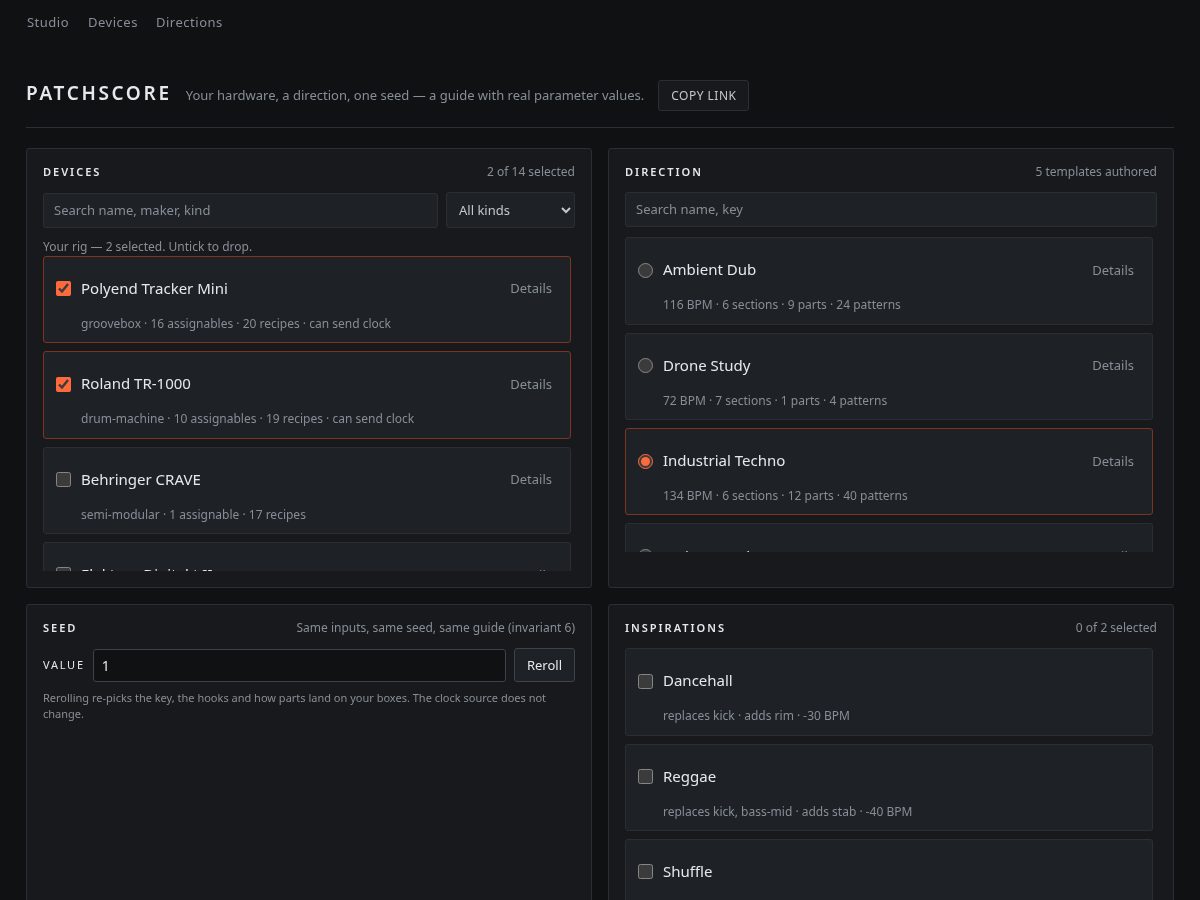Open Details for Industrial Techno
The image size is (1200, 900).
1113,461
